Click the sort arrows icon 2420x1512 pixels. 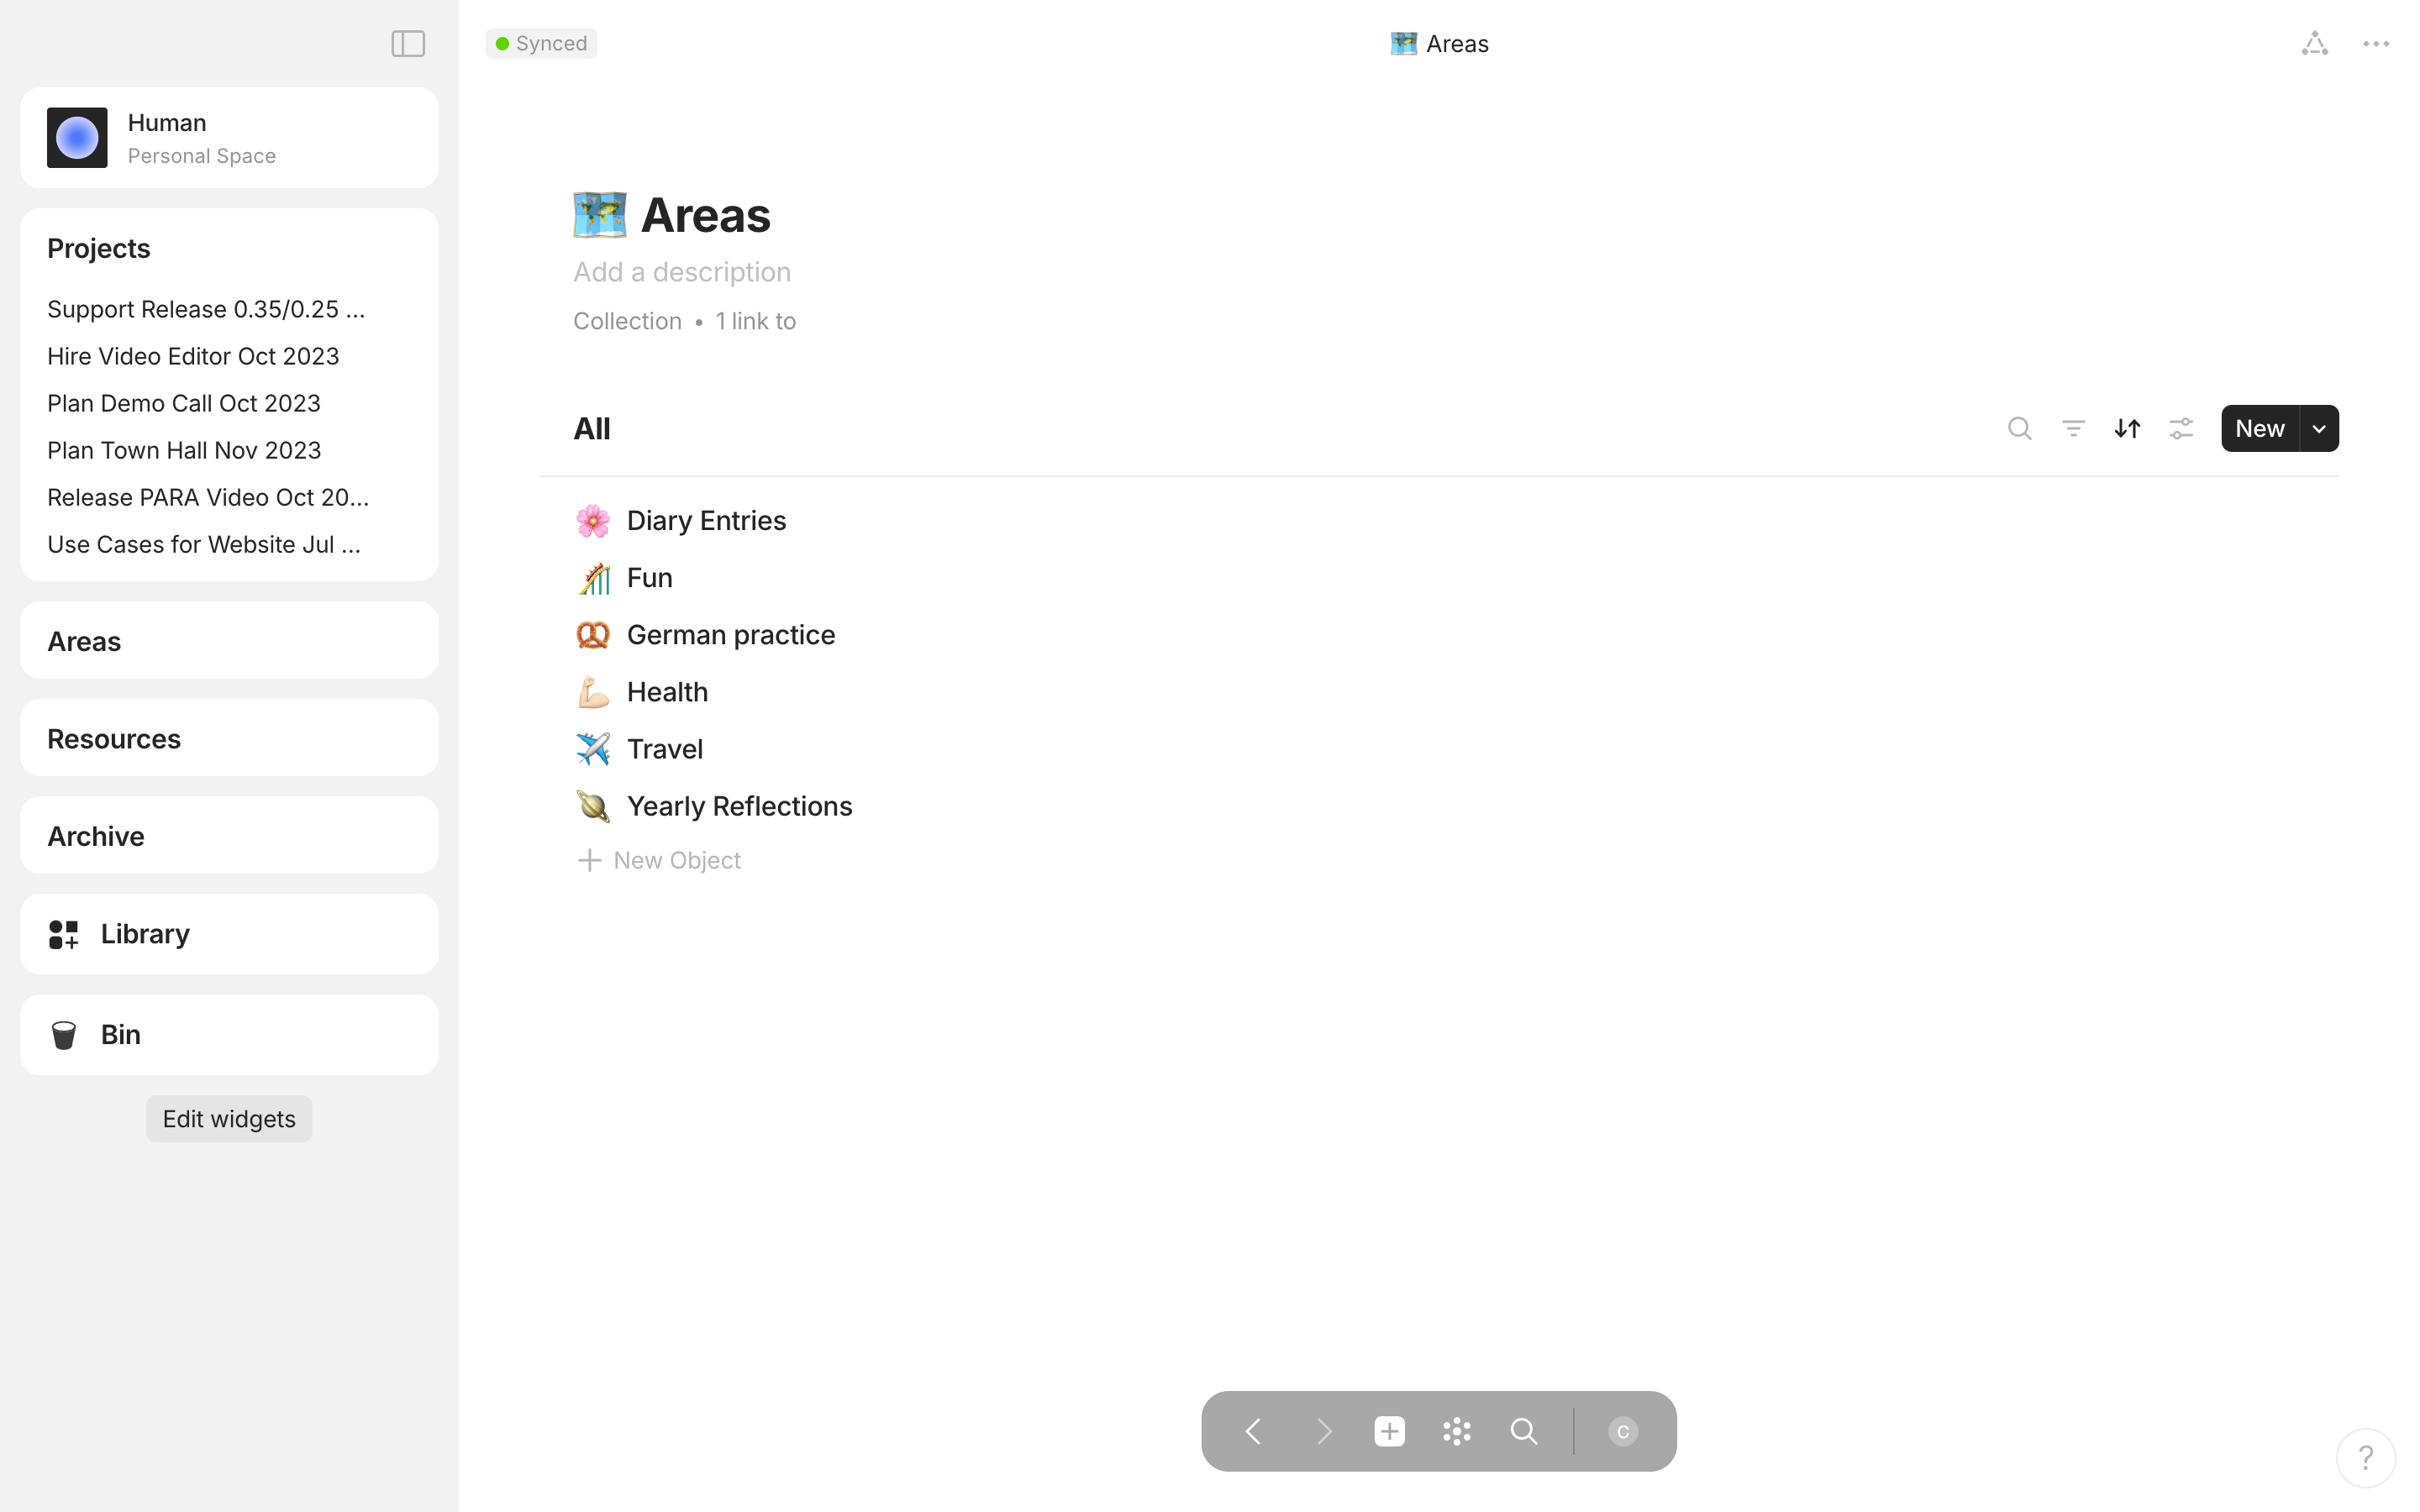(x=2127, y=429)
